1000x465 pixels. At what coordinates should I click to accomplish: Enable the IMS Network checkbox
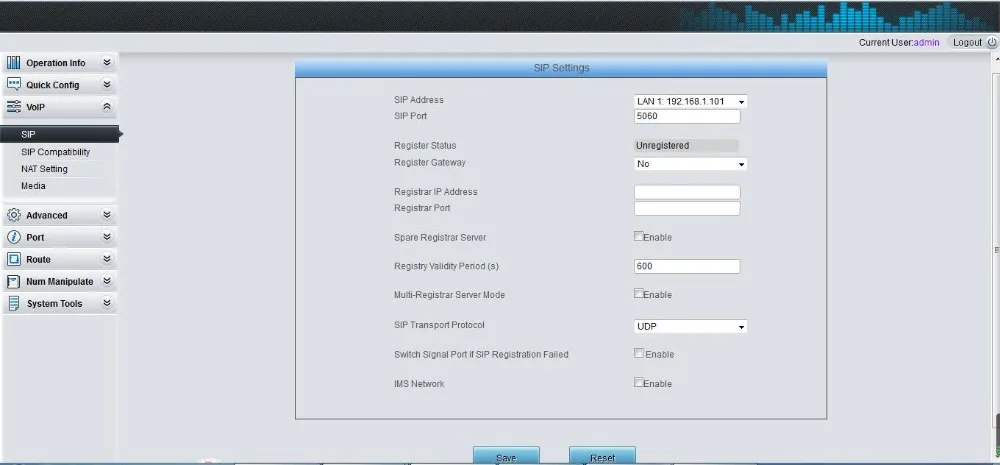(x=638, y=382)
